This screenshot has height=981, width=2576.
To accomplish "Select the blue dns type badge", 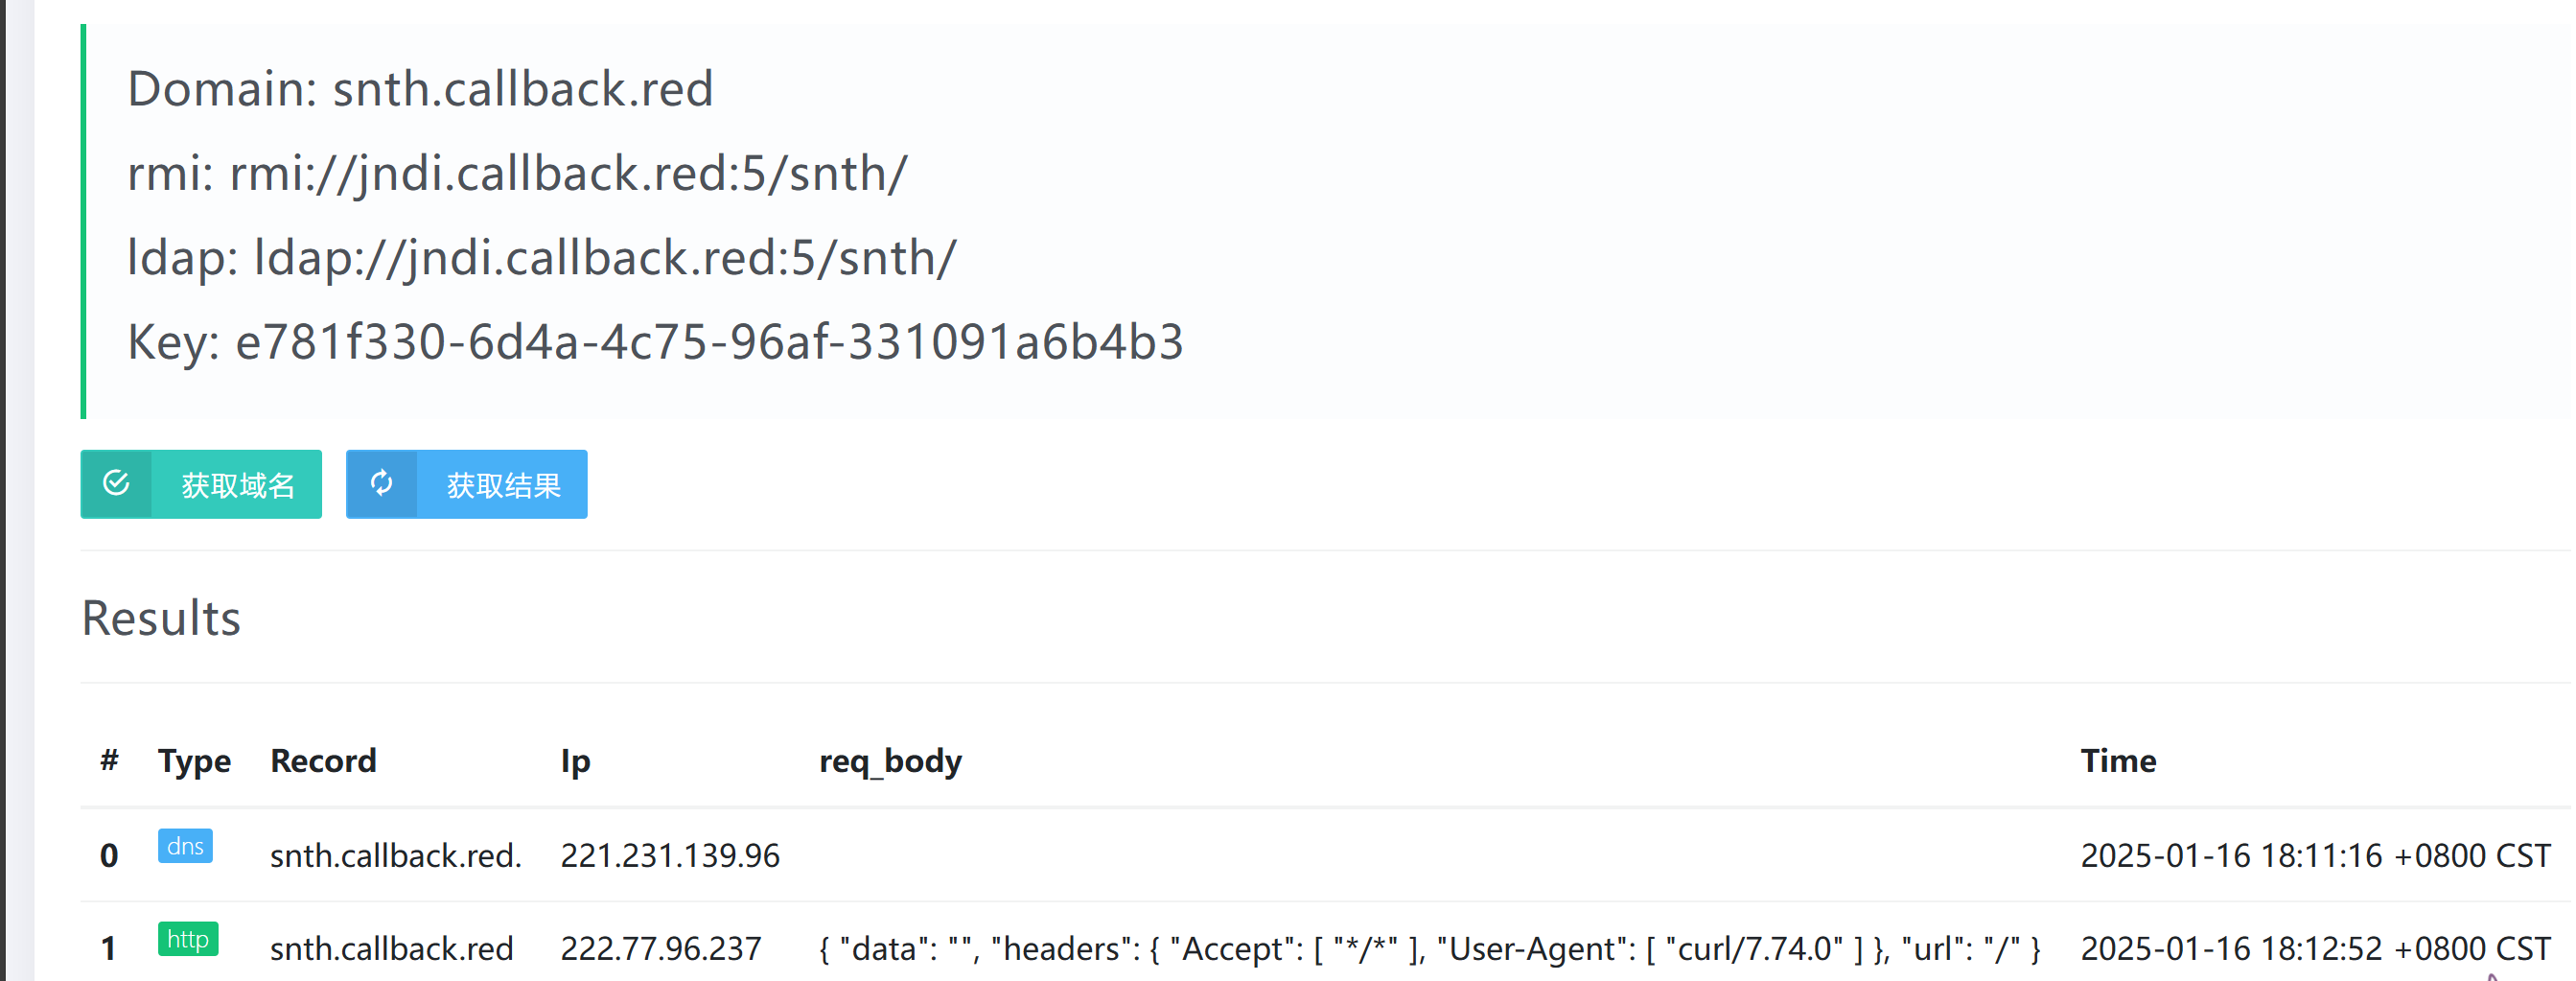I will [185, 847].
